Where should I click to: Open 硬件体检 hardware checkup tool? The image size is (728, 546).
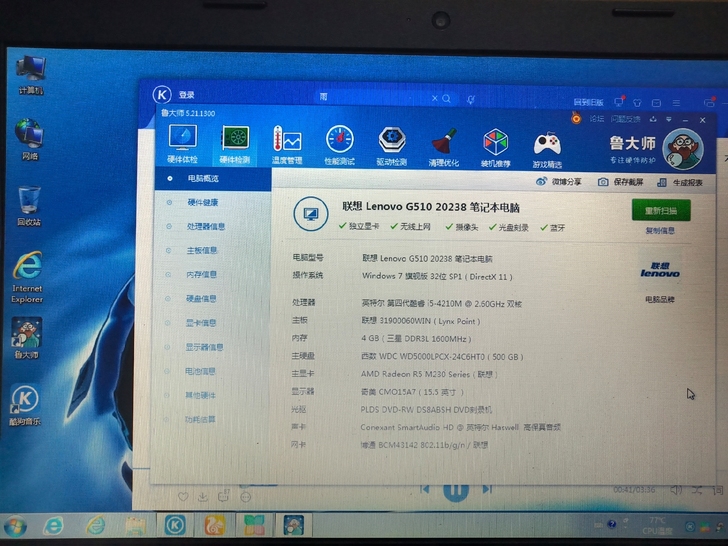tap(182, 144)
